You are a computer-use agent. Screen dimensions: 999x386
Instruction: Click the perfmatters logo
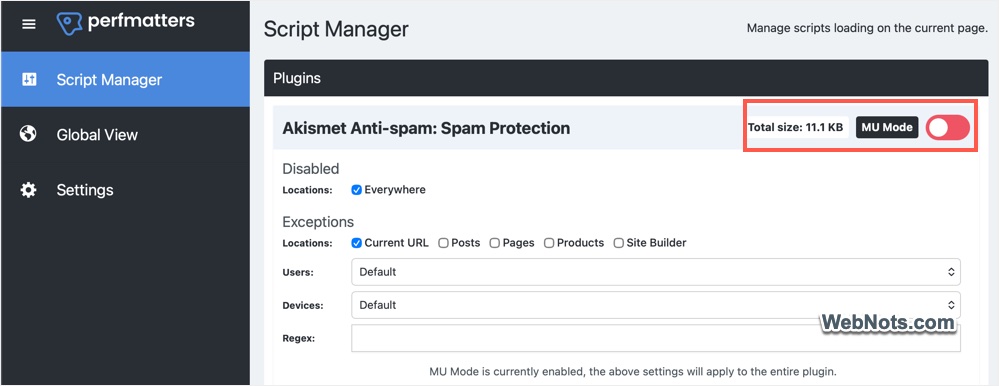pyautogui.click(x=126, y=23)
